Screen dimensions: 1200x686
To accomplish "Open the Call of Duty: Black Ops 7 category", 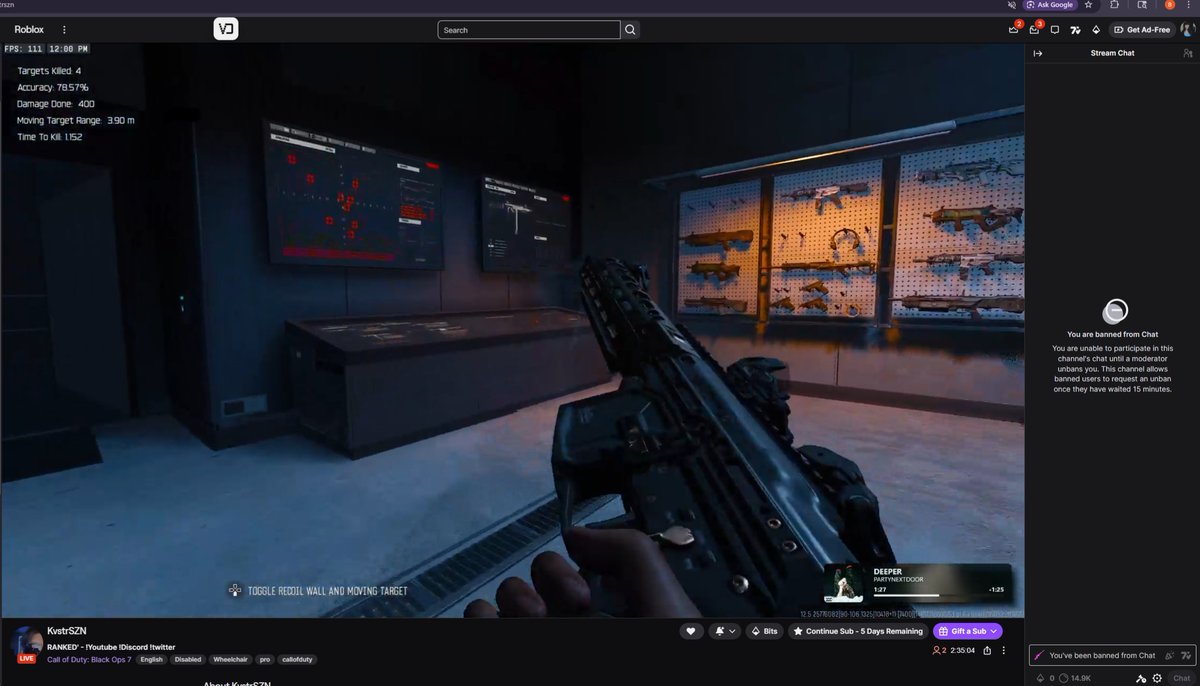I will pos(89,659).
